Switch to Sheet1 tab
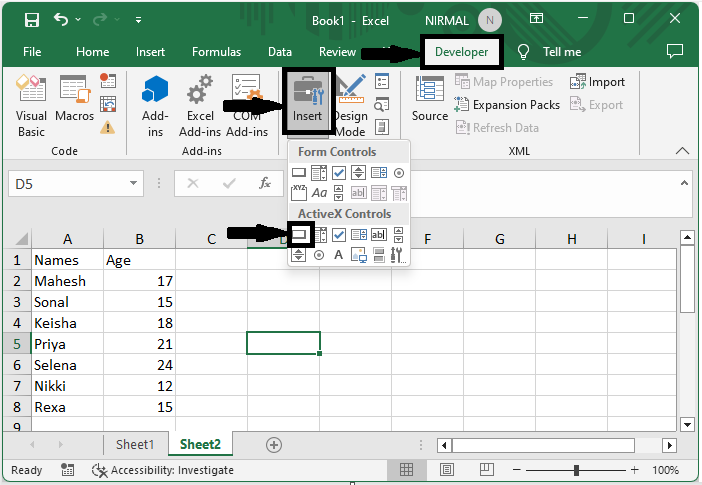 135,445
